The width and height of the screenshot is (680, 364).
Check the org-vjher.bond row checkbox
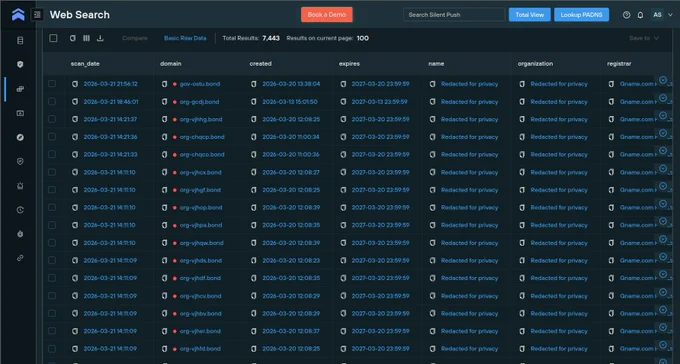52,331
